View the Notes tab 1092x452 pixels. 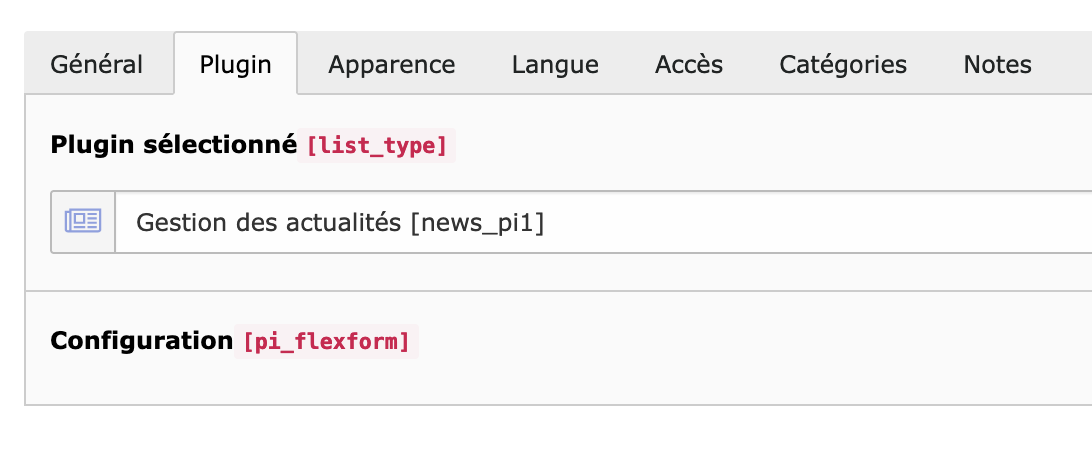[x=997, y=64]
